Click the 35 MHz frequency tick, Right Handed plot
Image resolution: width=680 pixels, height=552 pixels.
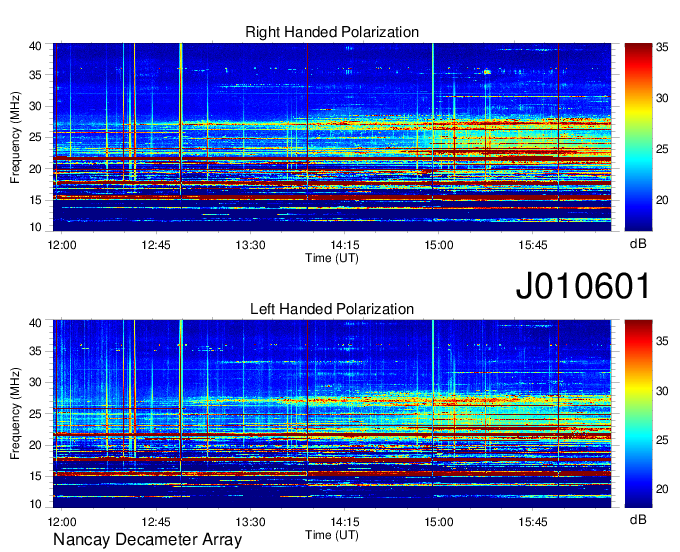(36, 75)
